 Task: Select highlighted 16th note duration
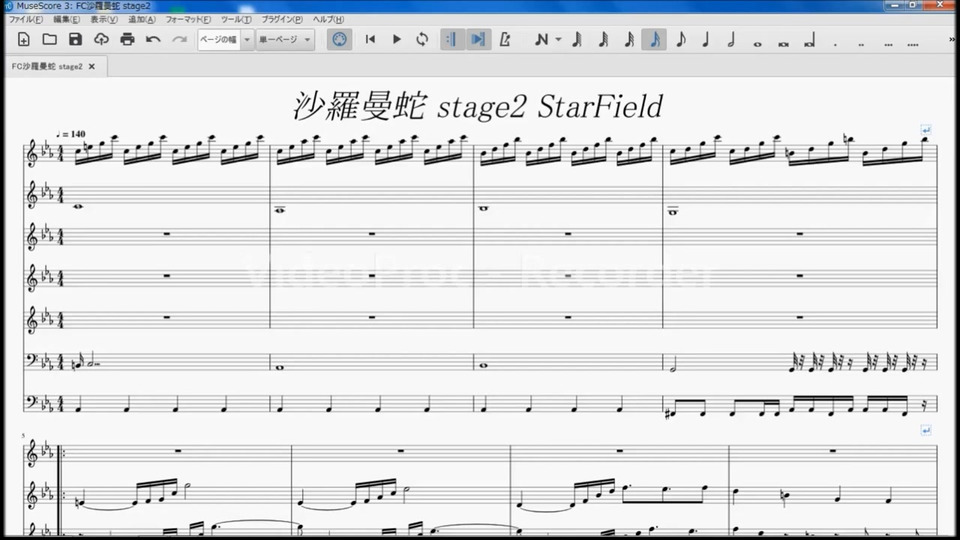[x=654, y=40]
